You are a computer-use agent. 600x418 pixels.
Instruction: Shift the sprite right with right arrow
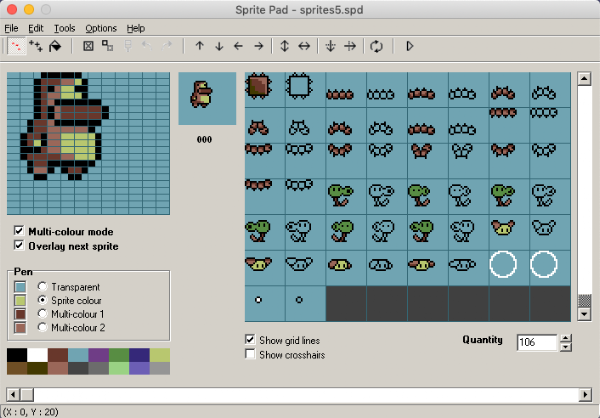tap(259, 46)
